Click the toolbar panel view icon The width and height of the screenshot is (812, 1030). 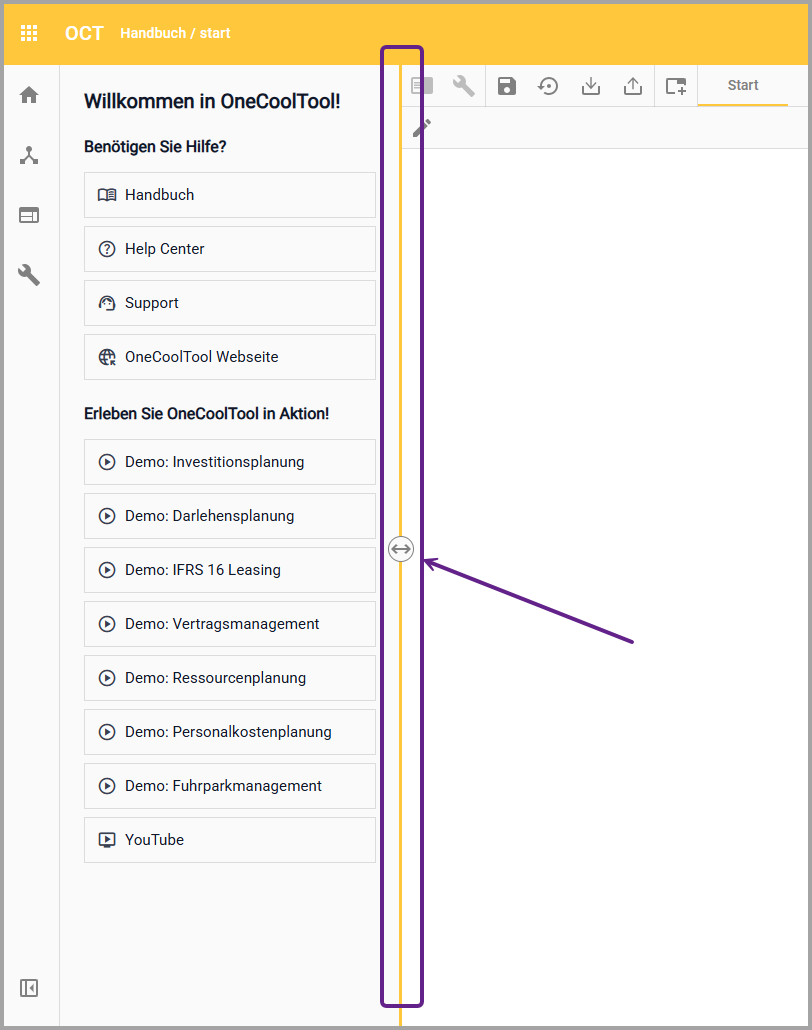point(422,86)
